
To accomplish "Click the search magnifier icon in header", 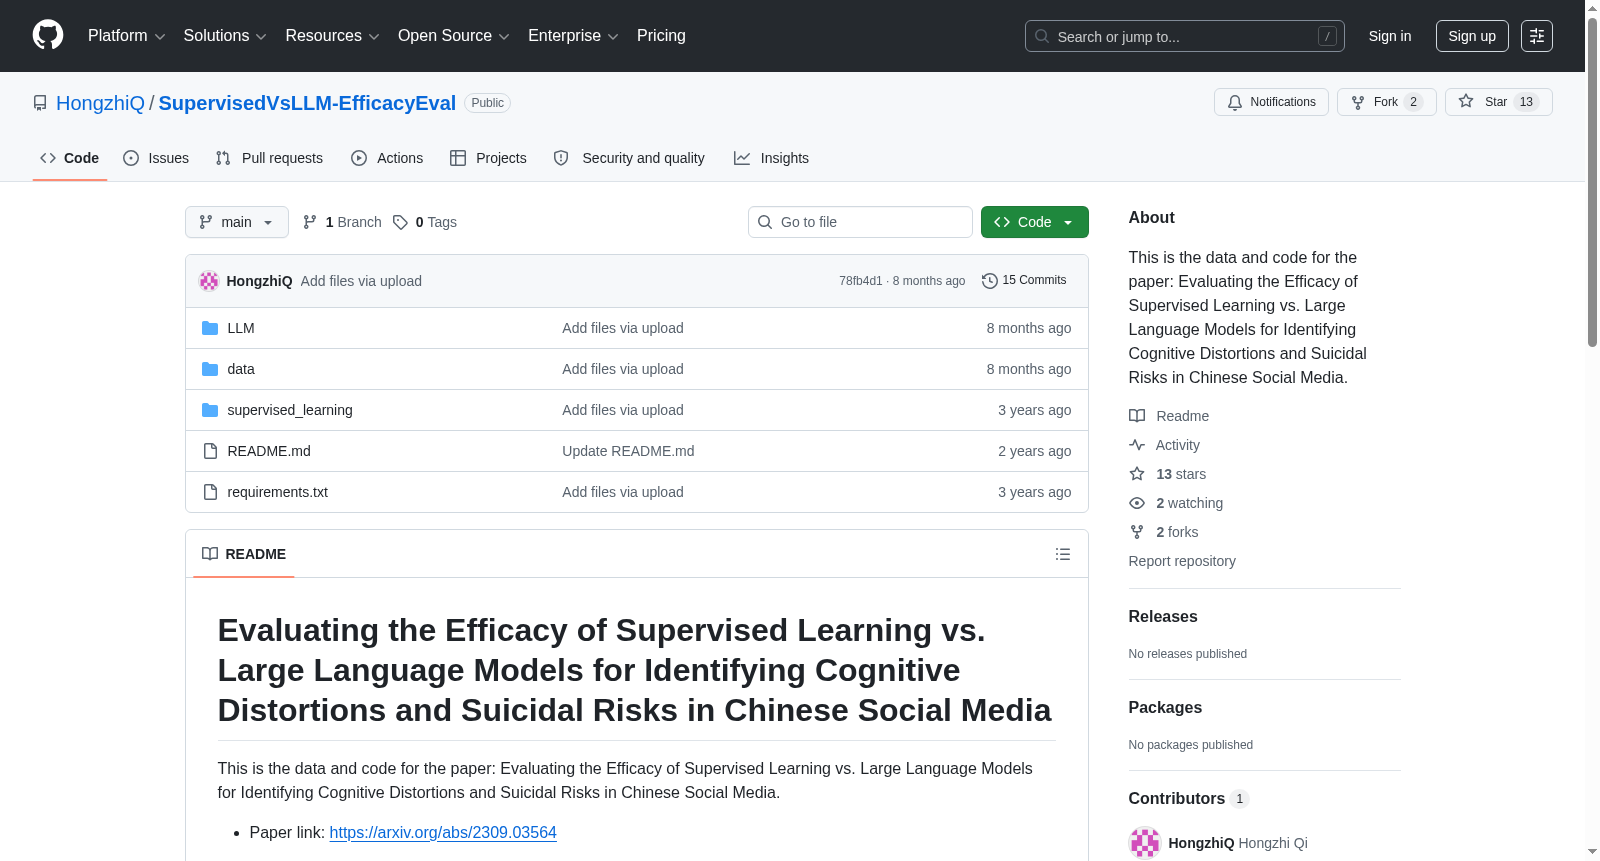I will [1042, 36].
